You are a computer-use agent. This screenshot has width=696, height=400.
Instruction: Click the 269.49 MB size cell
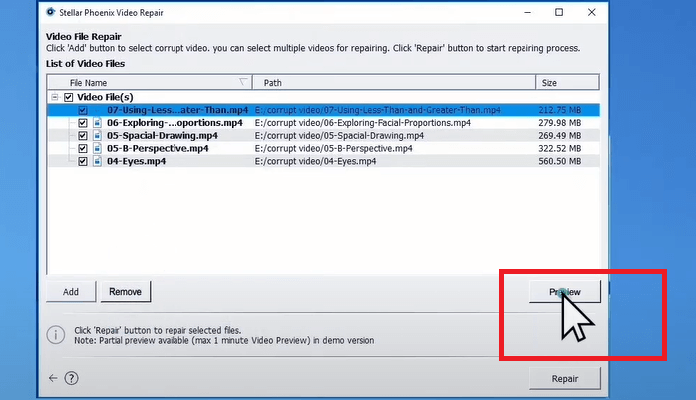coord(560,135)
